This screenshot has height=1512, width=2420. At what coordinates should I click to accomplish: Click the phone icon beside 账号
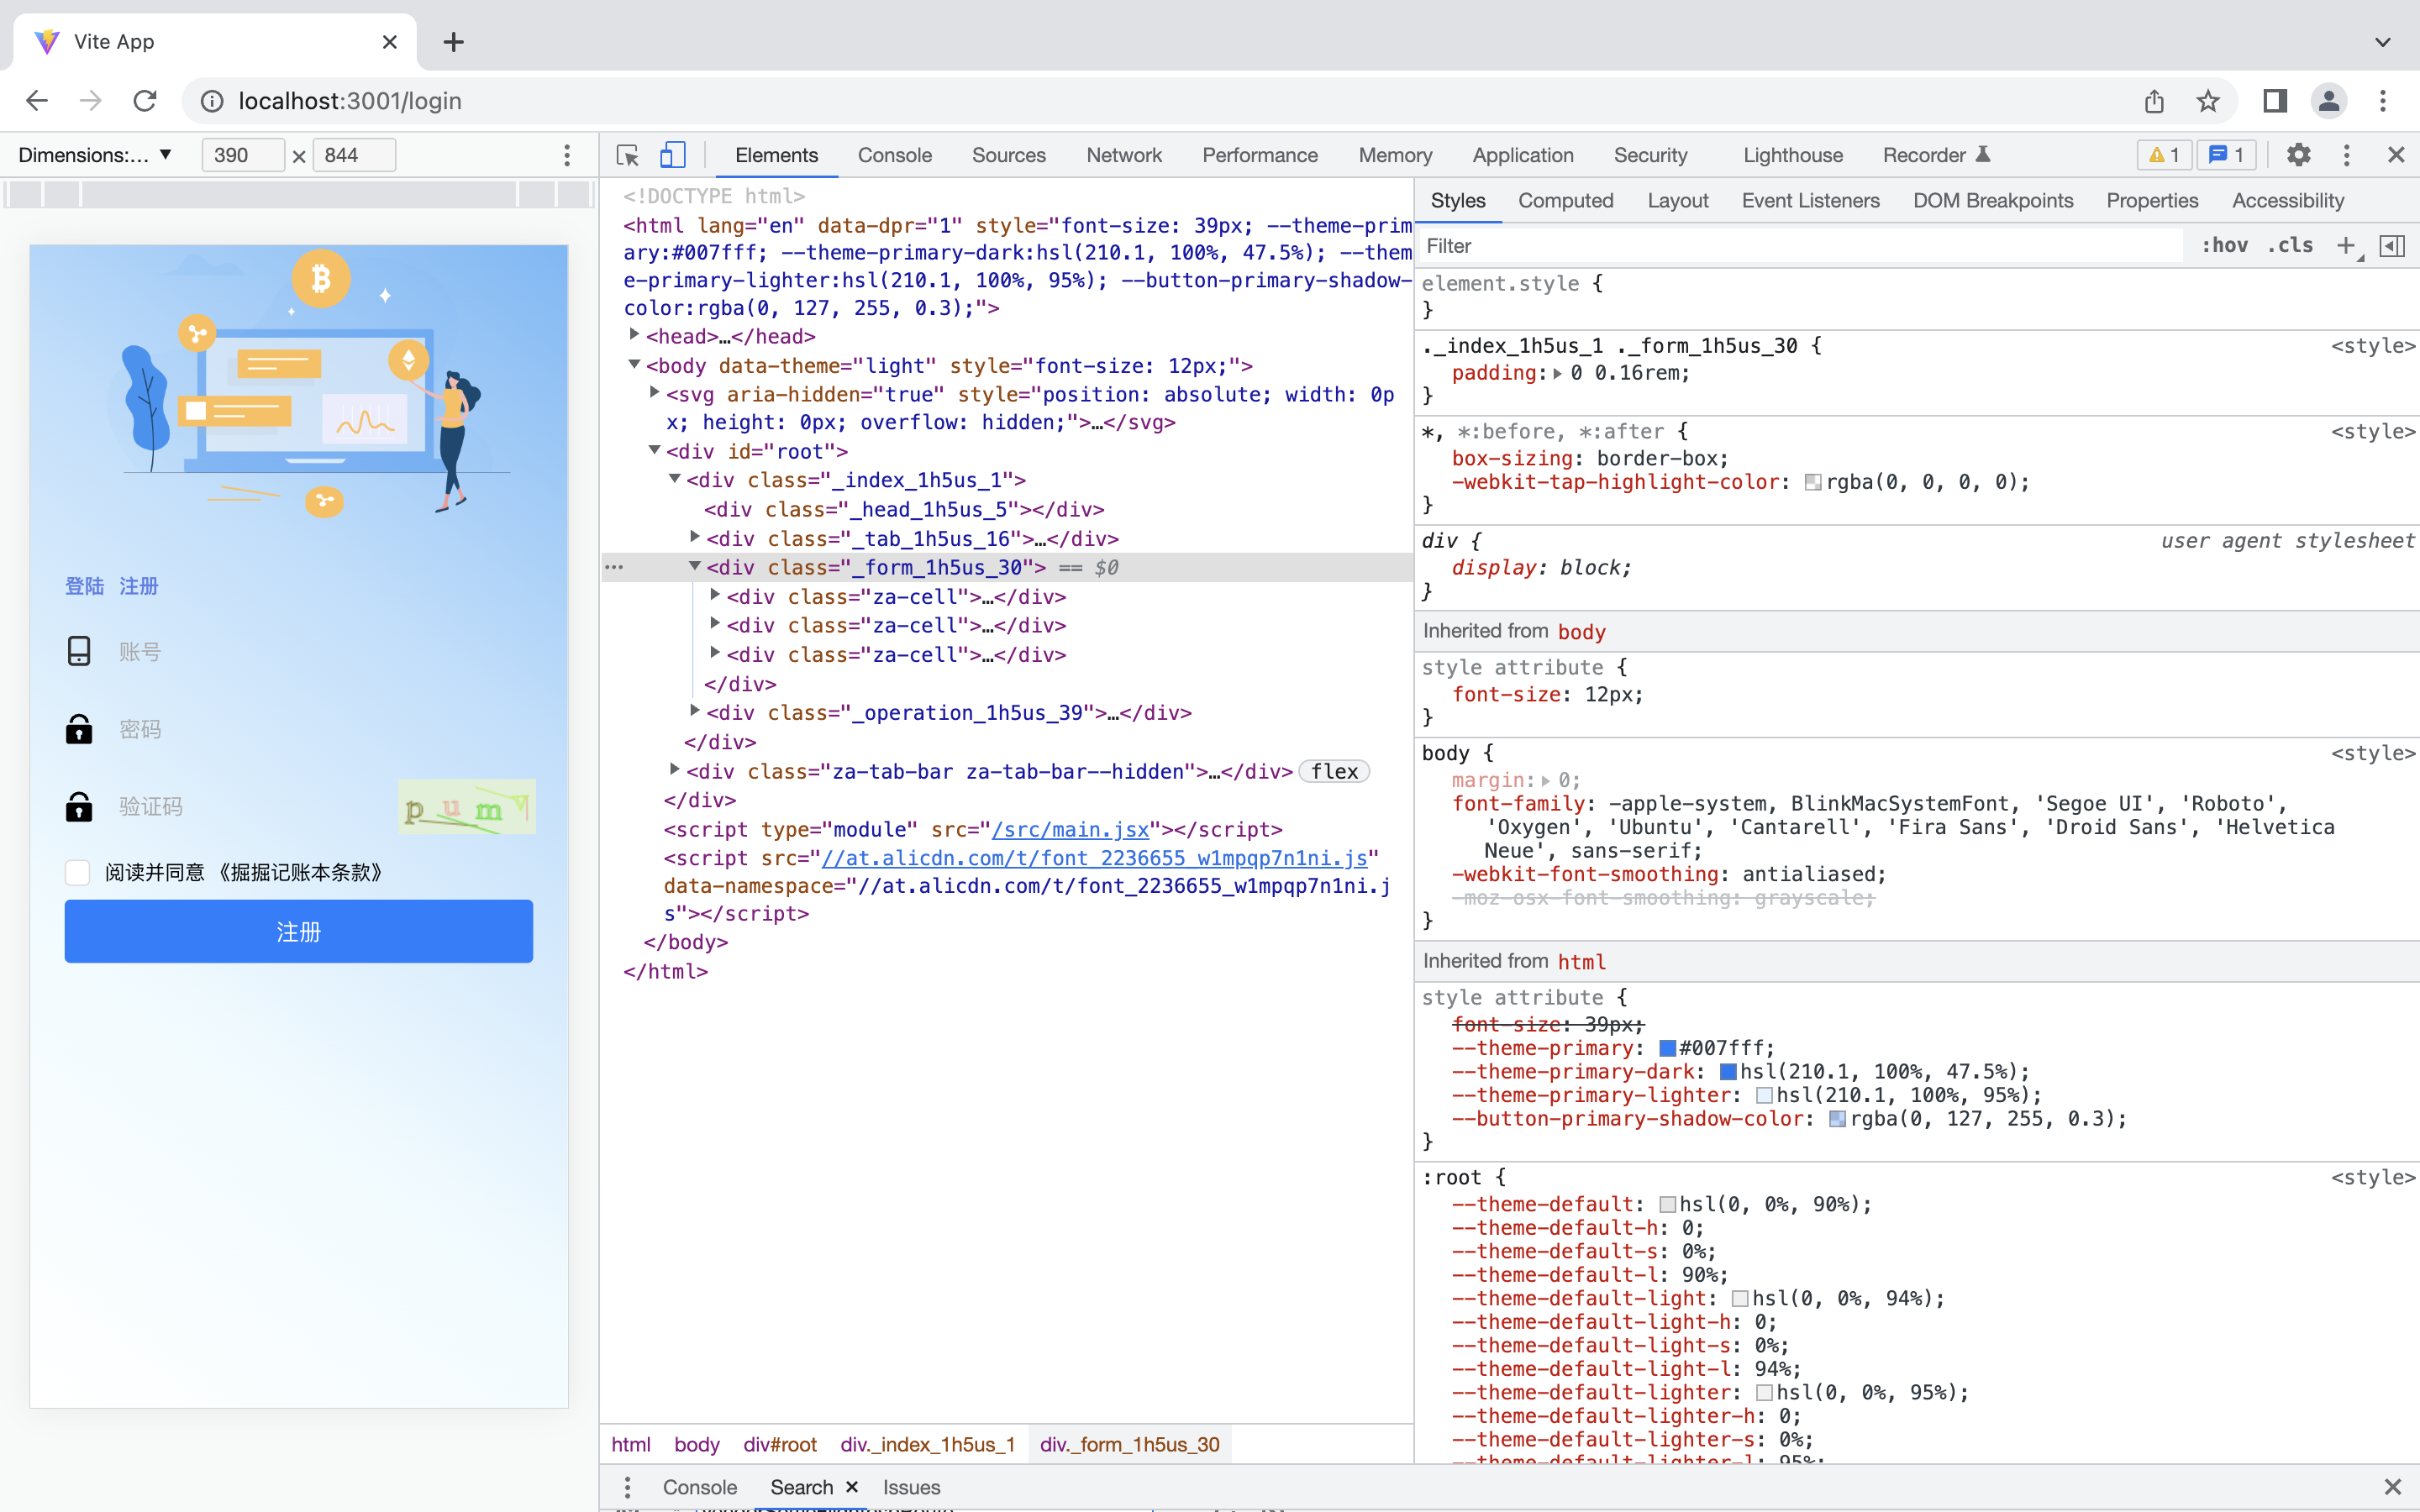[x=79, y=652]
